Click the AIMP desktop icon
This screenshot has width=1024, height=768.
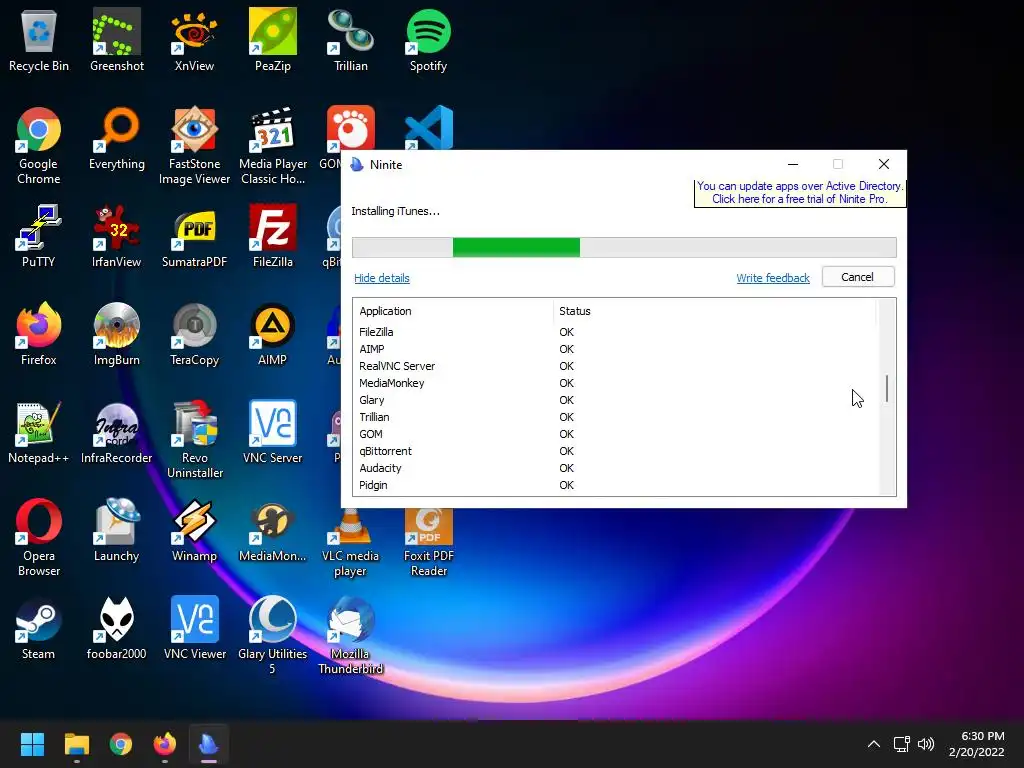(x=272, y=335)
